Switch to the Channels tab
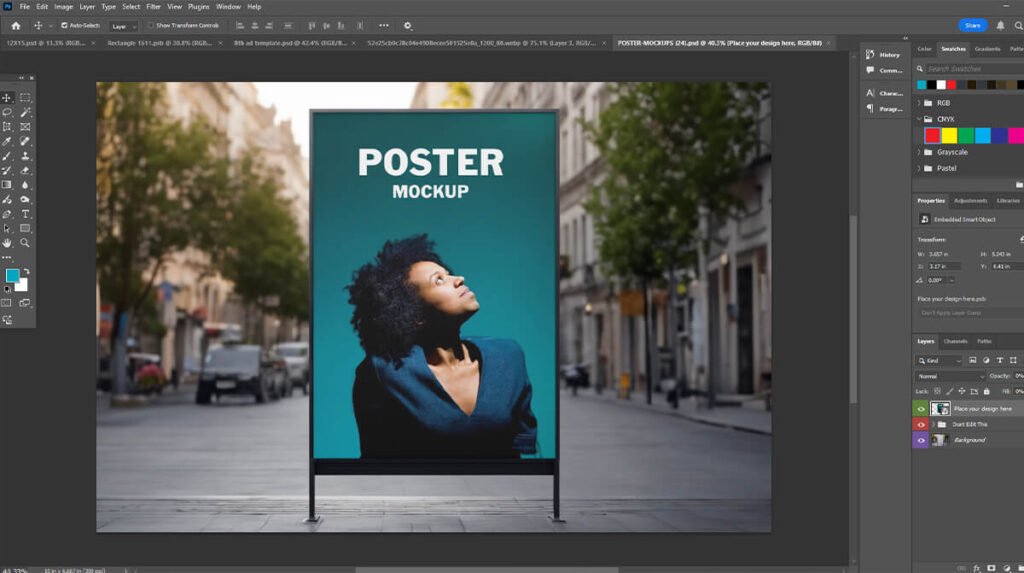 click(955, 341)
